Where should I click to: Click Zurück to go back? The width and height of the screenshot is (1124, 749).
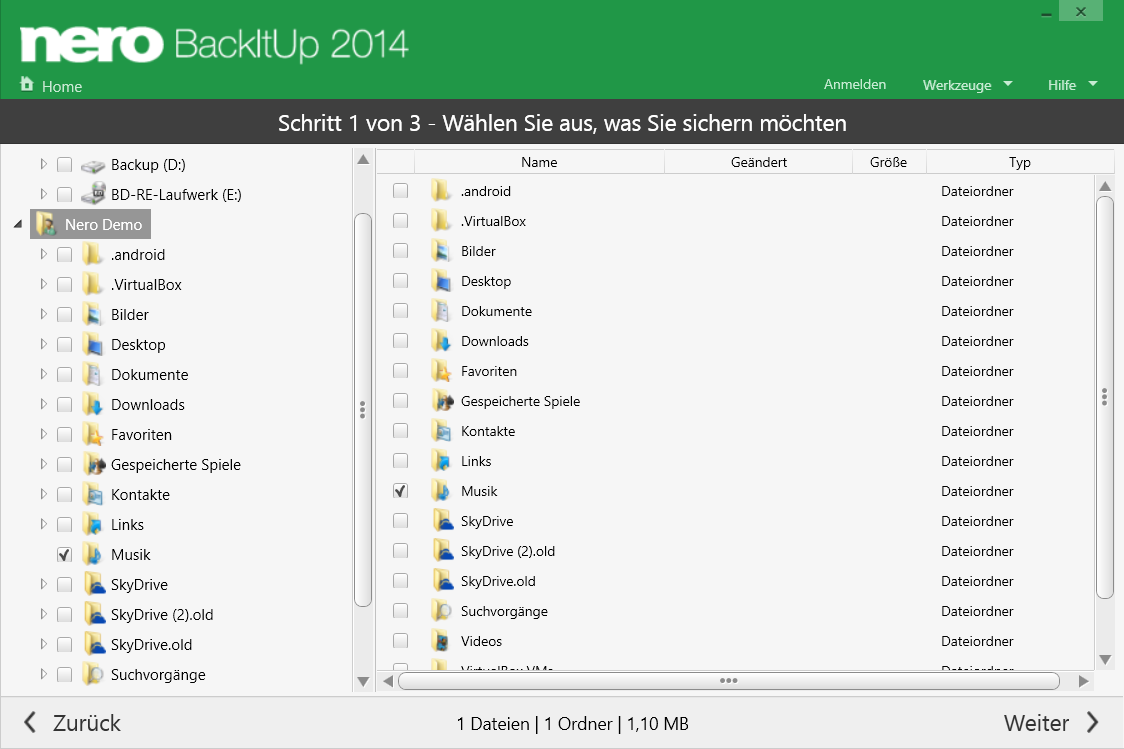pyautogui.click(x=72, y=722)
